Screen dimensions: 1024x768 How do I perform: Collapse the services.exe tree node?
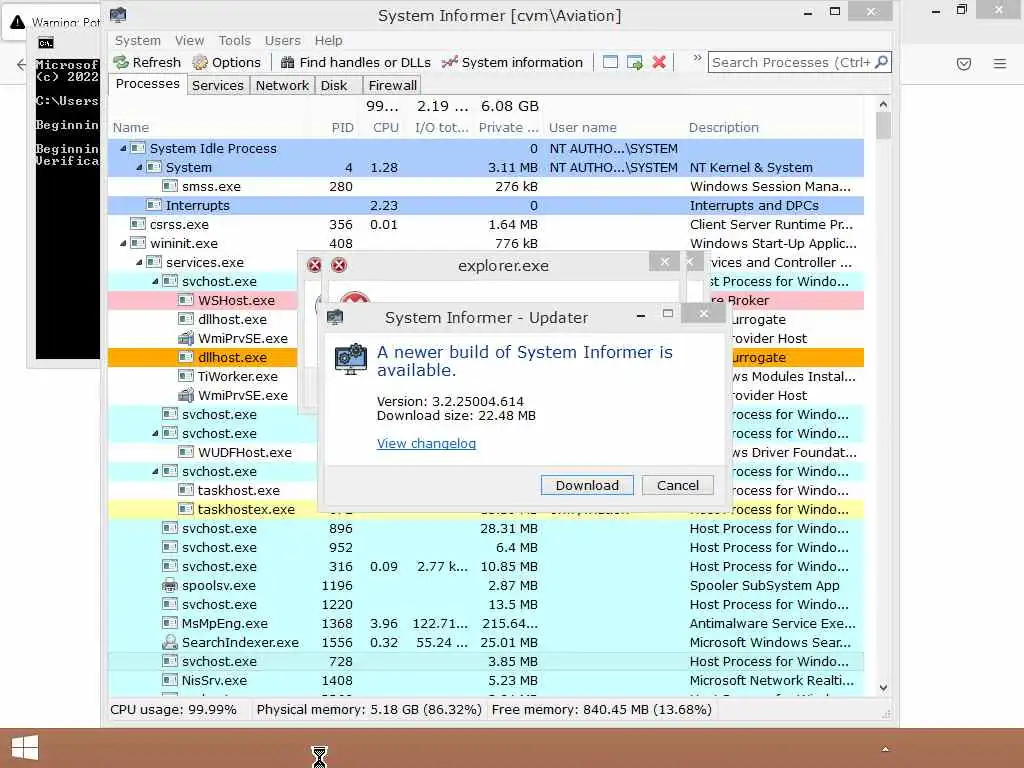[x=139, y=263]
